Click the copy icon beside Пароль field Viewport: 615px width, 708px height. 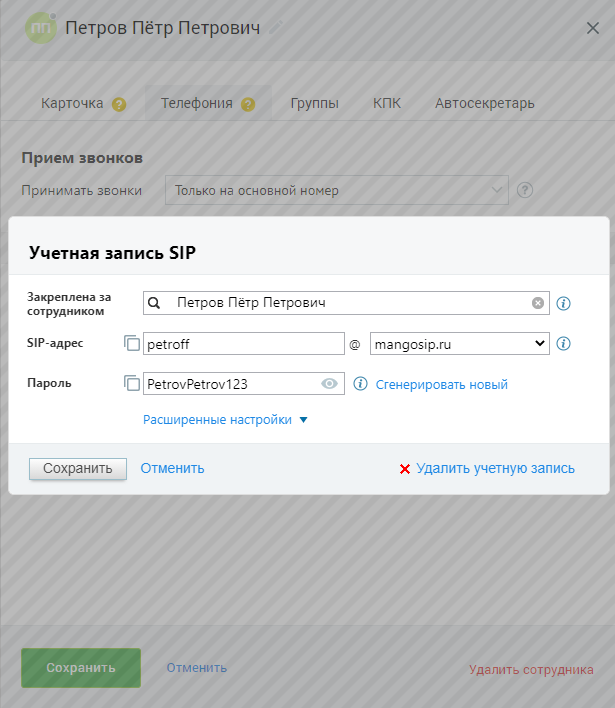[132, 384]
